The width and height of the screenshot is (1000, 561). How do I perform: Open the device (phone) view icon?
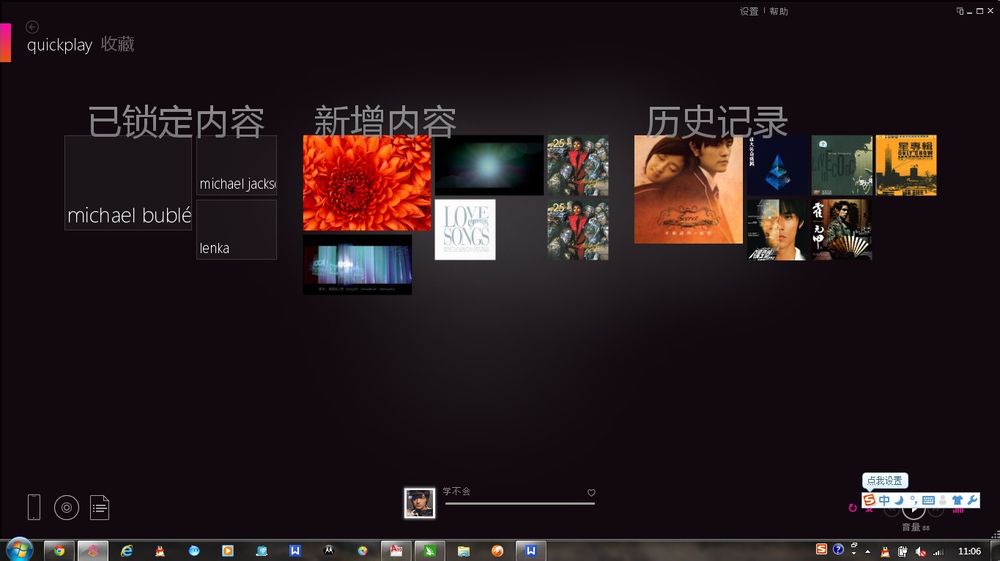(34, 507)
